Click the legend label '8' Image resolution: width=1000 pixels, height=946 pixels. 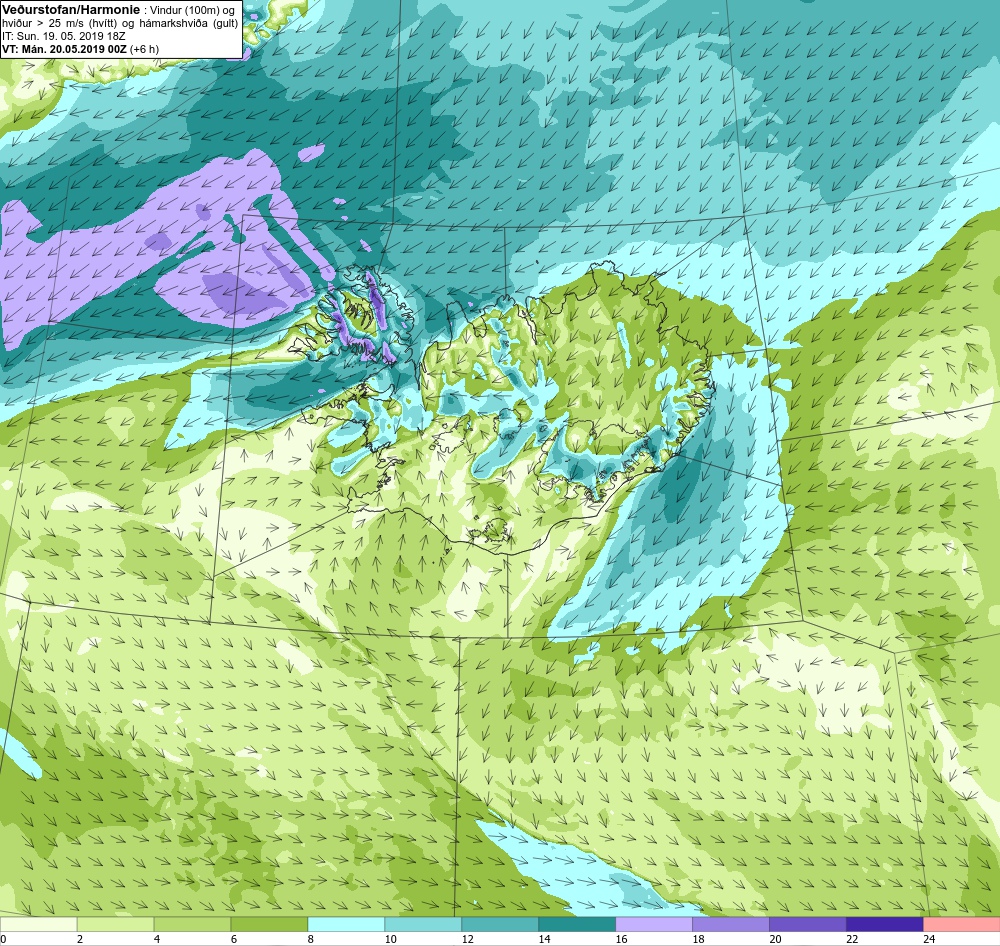coord(311,939)
